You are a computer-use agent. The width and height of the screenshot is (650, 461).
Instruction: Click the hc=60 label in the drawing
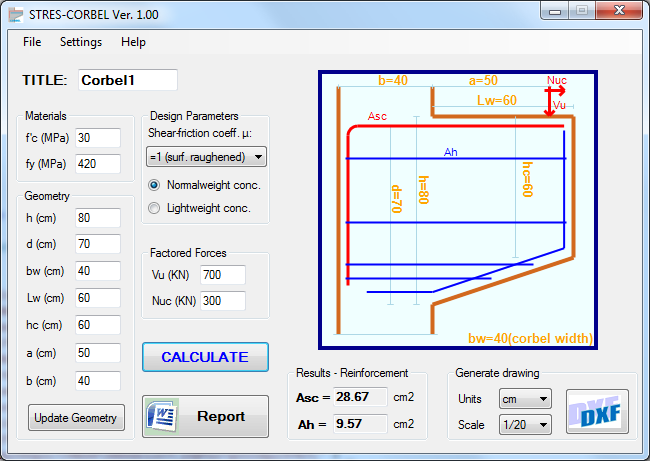pyautogui.click(x=527, y=179)
